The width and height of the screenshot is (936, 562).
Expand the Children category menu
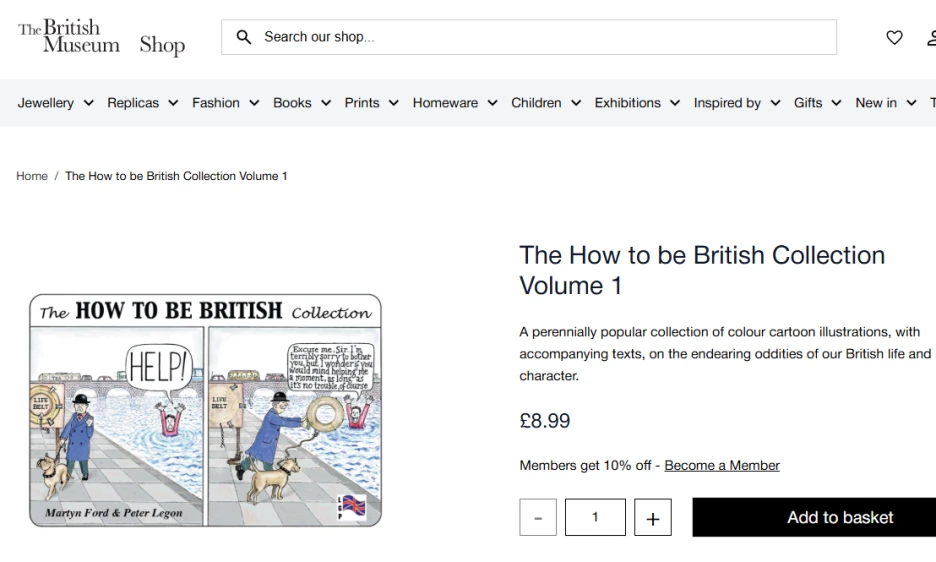[x=546, y=103]
